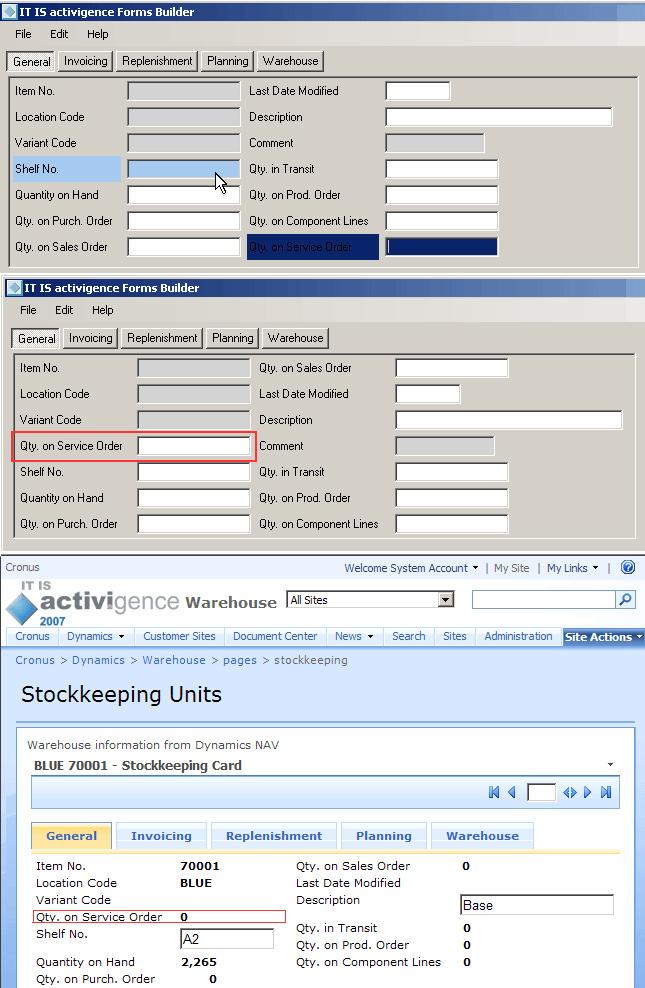645x988 pixels.
Task: Go to the previous stockkeeping record
Action: [512, 792]
